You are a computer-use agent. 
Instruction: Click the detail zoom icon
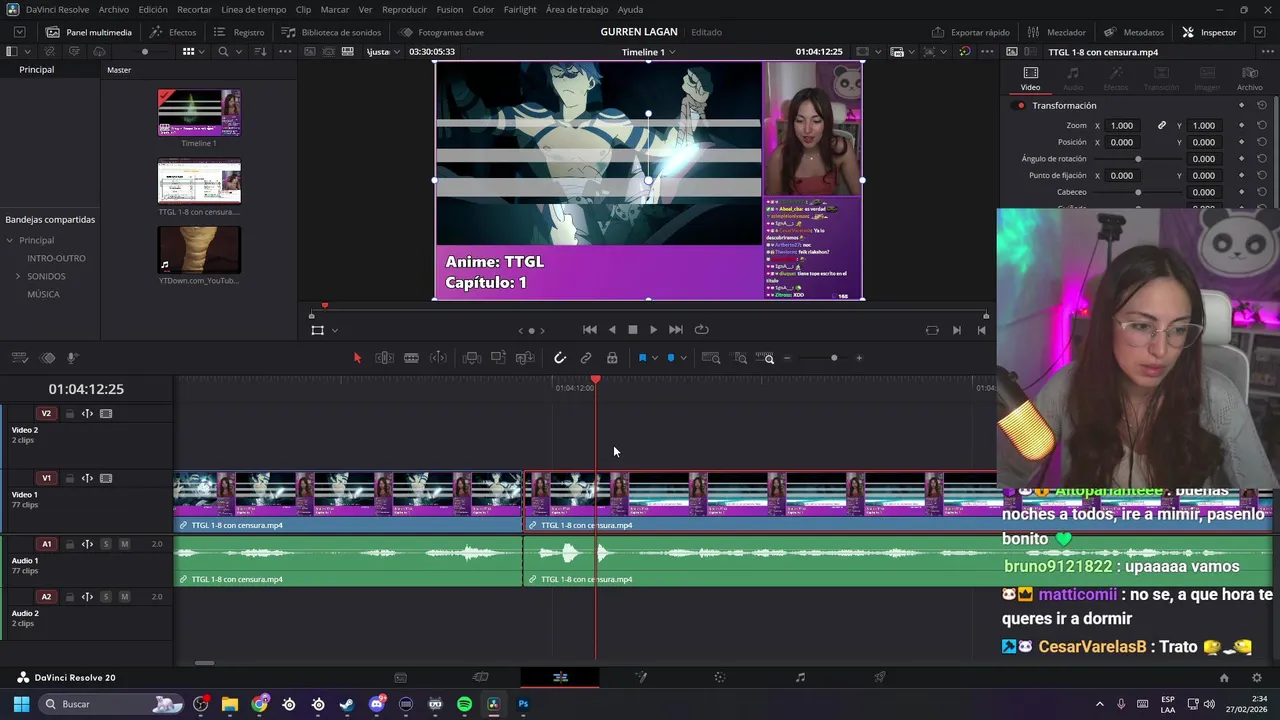pos(740,358)
